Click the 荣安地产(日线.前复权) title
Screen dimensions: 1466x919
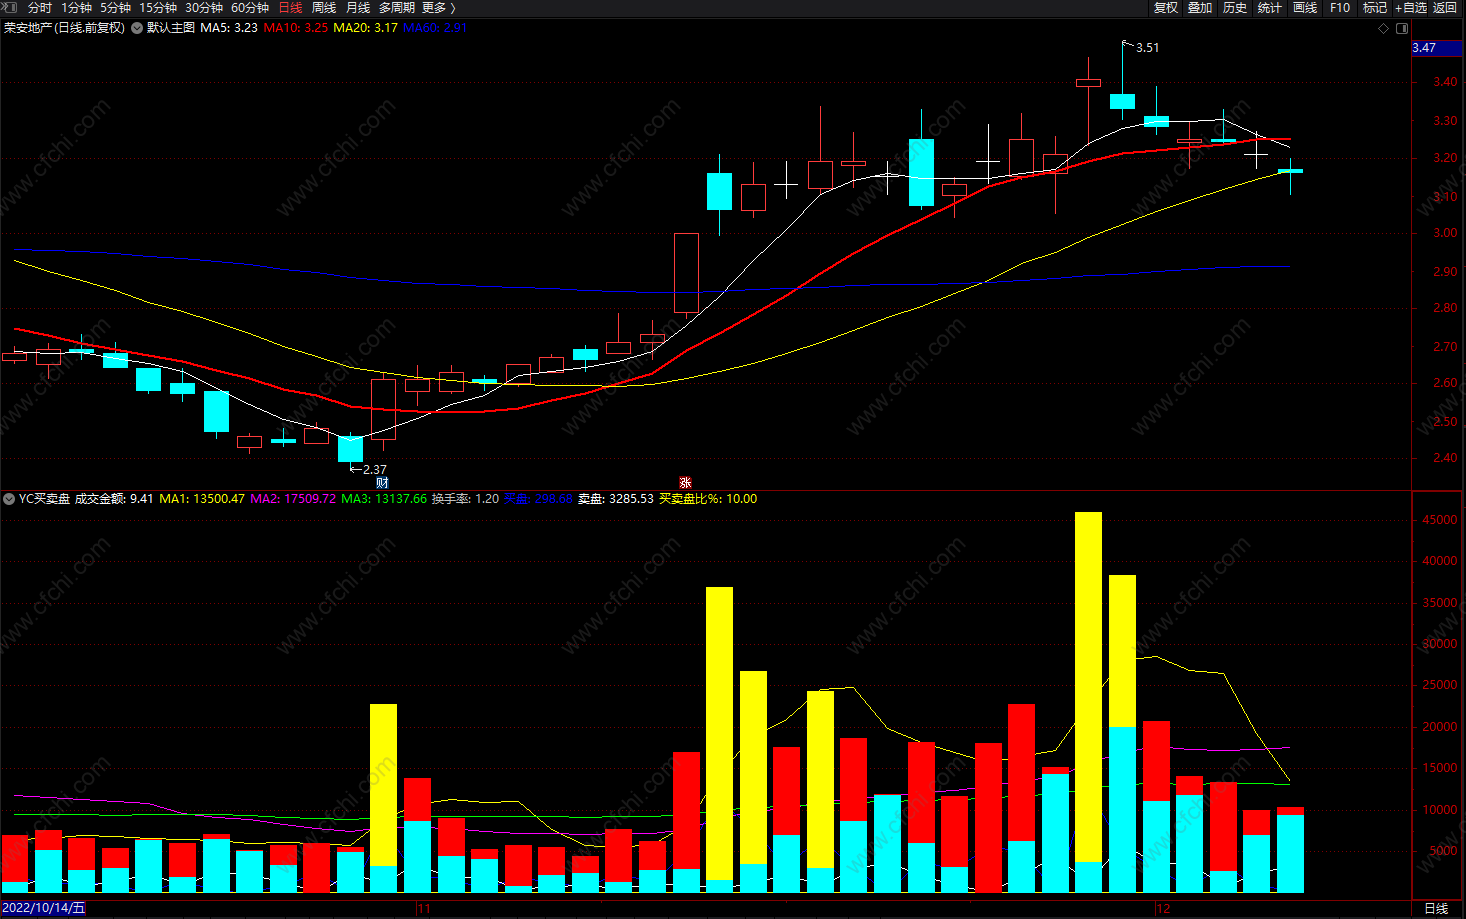(65, 28)
